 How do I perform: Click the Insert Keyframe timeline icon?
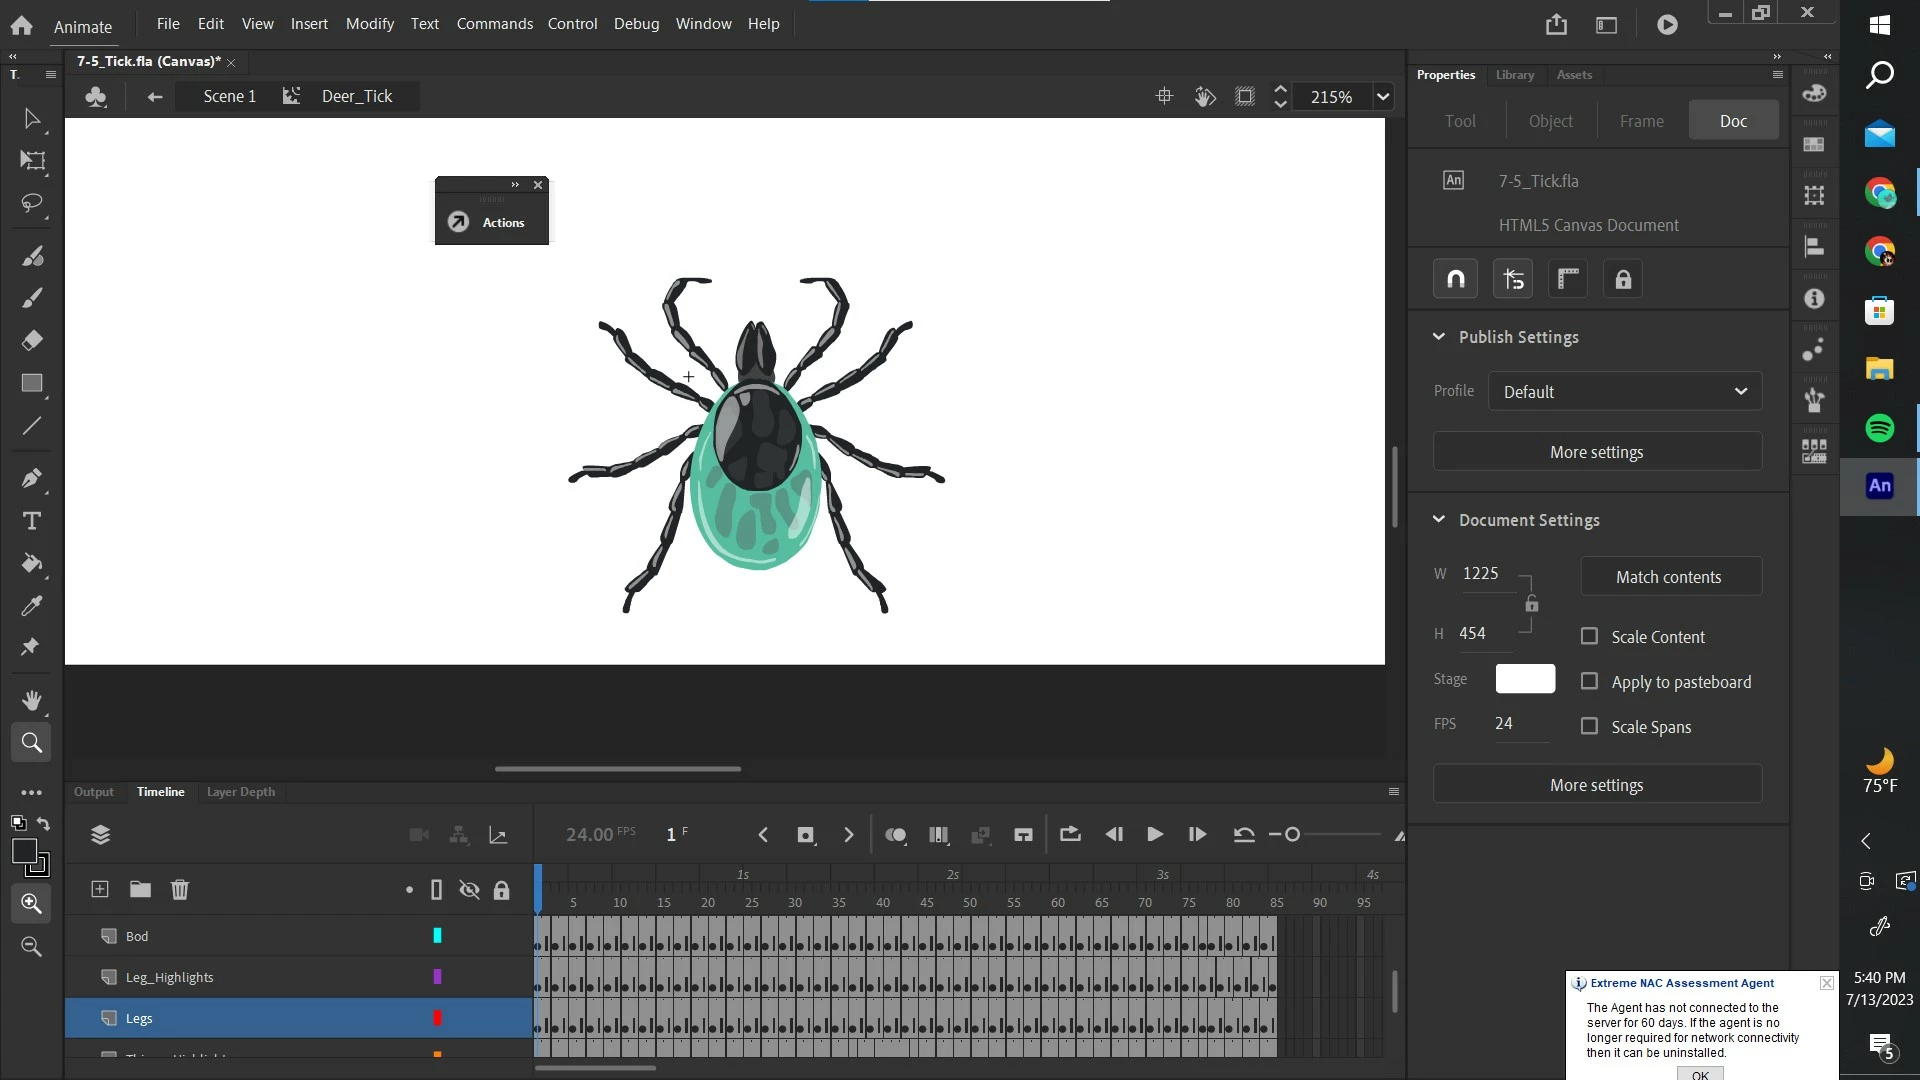click(x=805, y=835)
